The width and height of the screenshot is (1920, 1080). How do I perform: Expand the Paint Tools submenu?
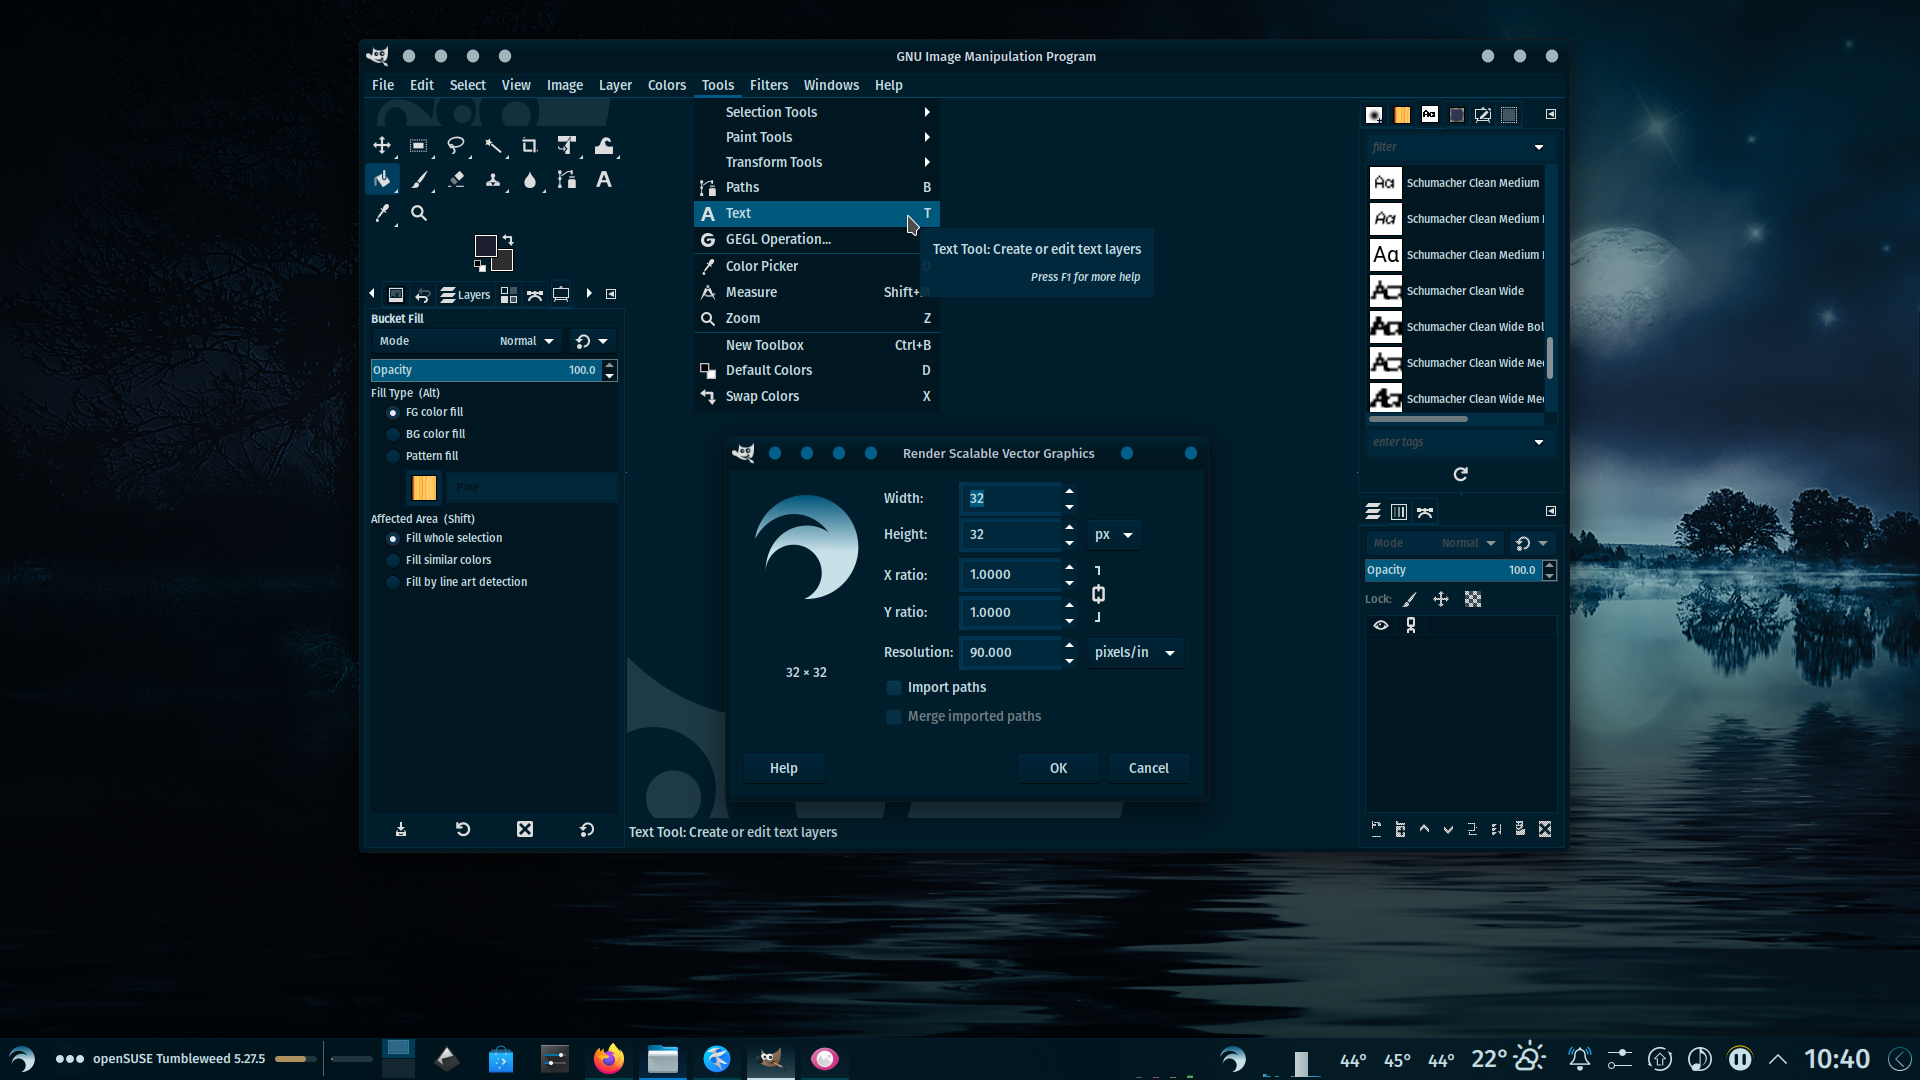pos(816,137)
